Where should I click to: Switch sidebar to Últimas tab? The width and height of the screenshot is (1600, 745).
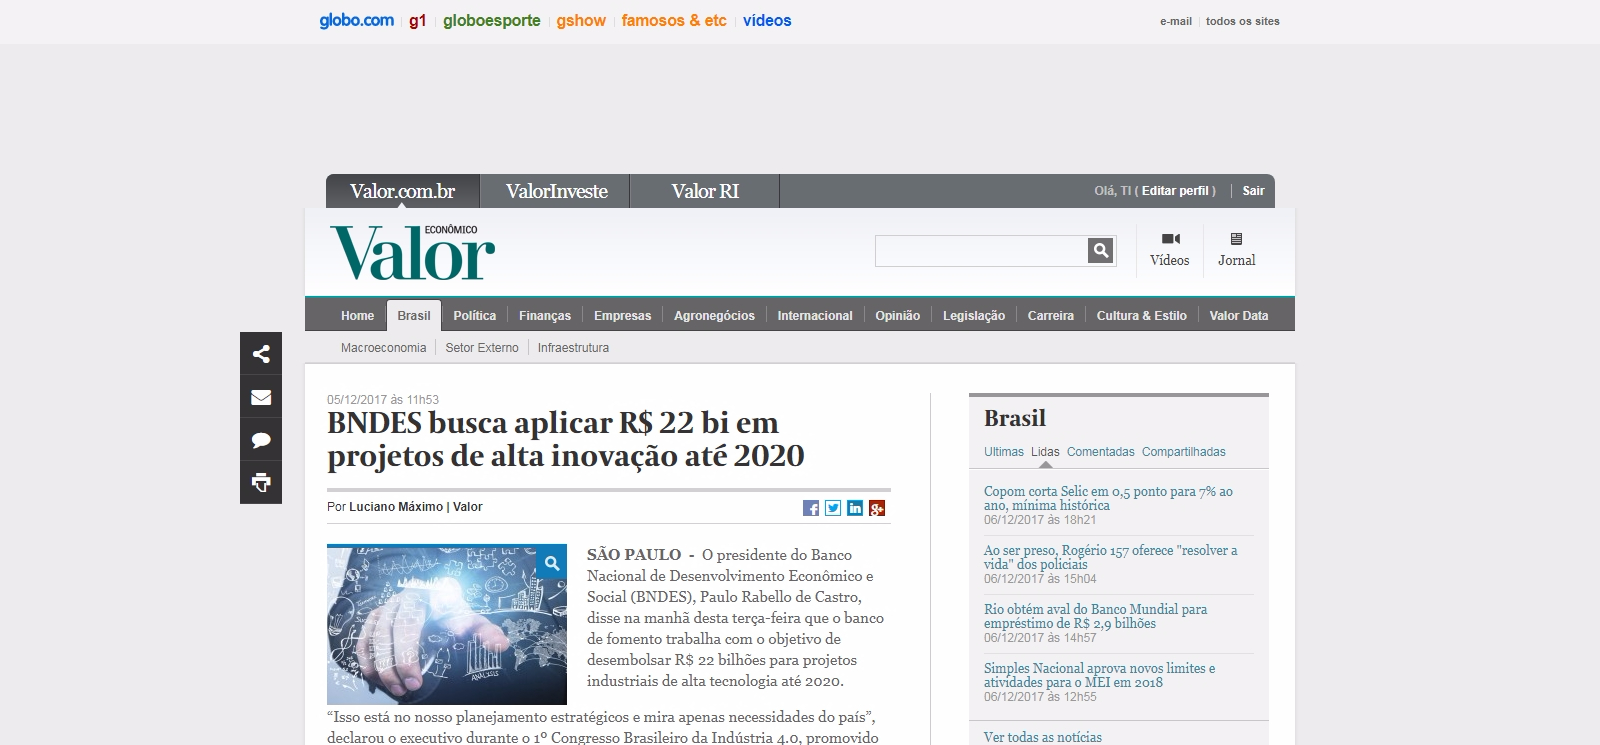click(x=1004, y=452)
